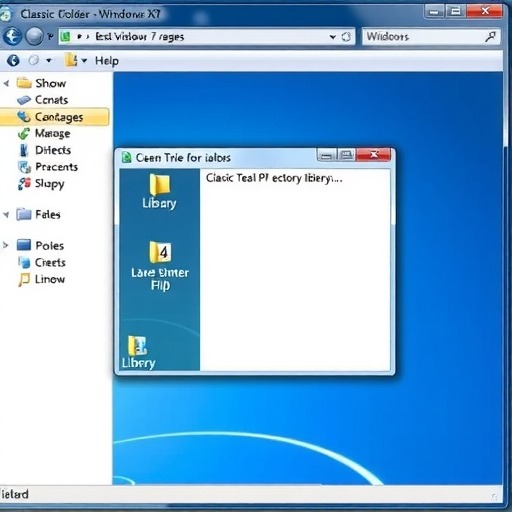This screenshot has height=512, width=512.
Task: Select 'Manage' in the sidebar
Action: (53, 133)
